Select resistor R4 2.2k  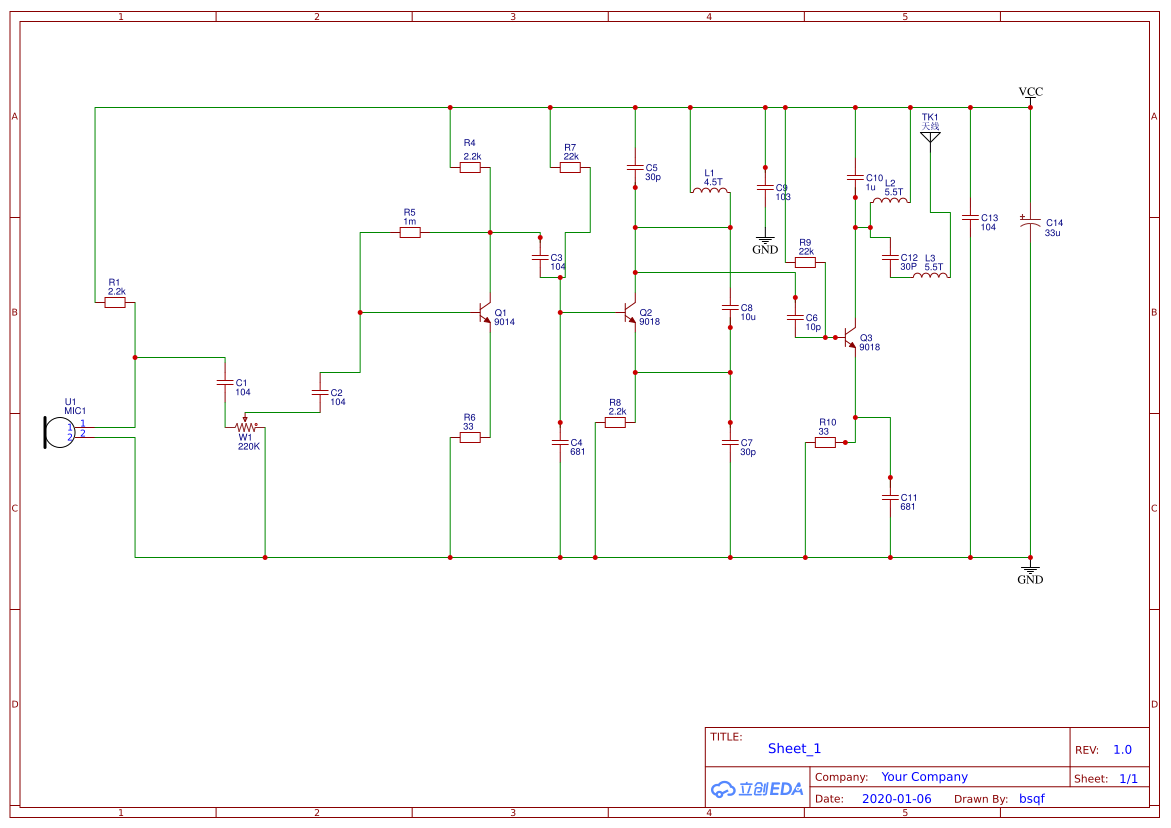pyautogui.click(x=470, y=167)
